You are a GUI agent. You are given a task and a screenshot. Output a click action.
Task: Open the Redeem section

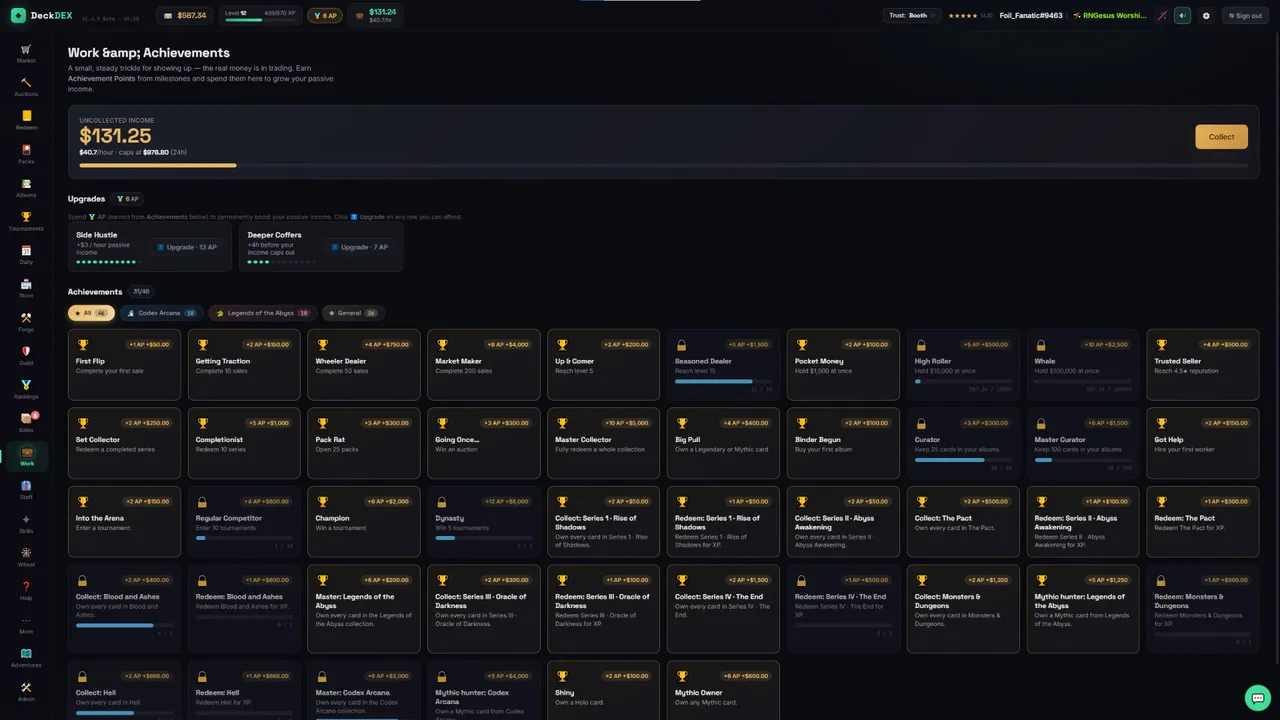pyautogui.click(x=26, y=120)
